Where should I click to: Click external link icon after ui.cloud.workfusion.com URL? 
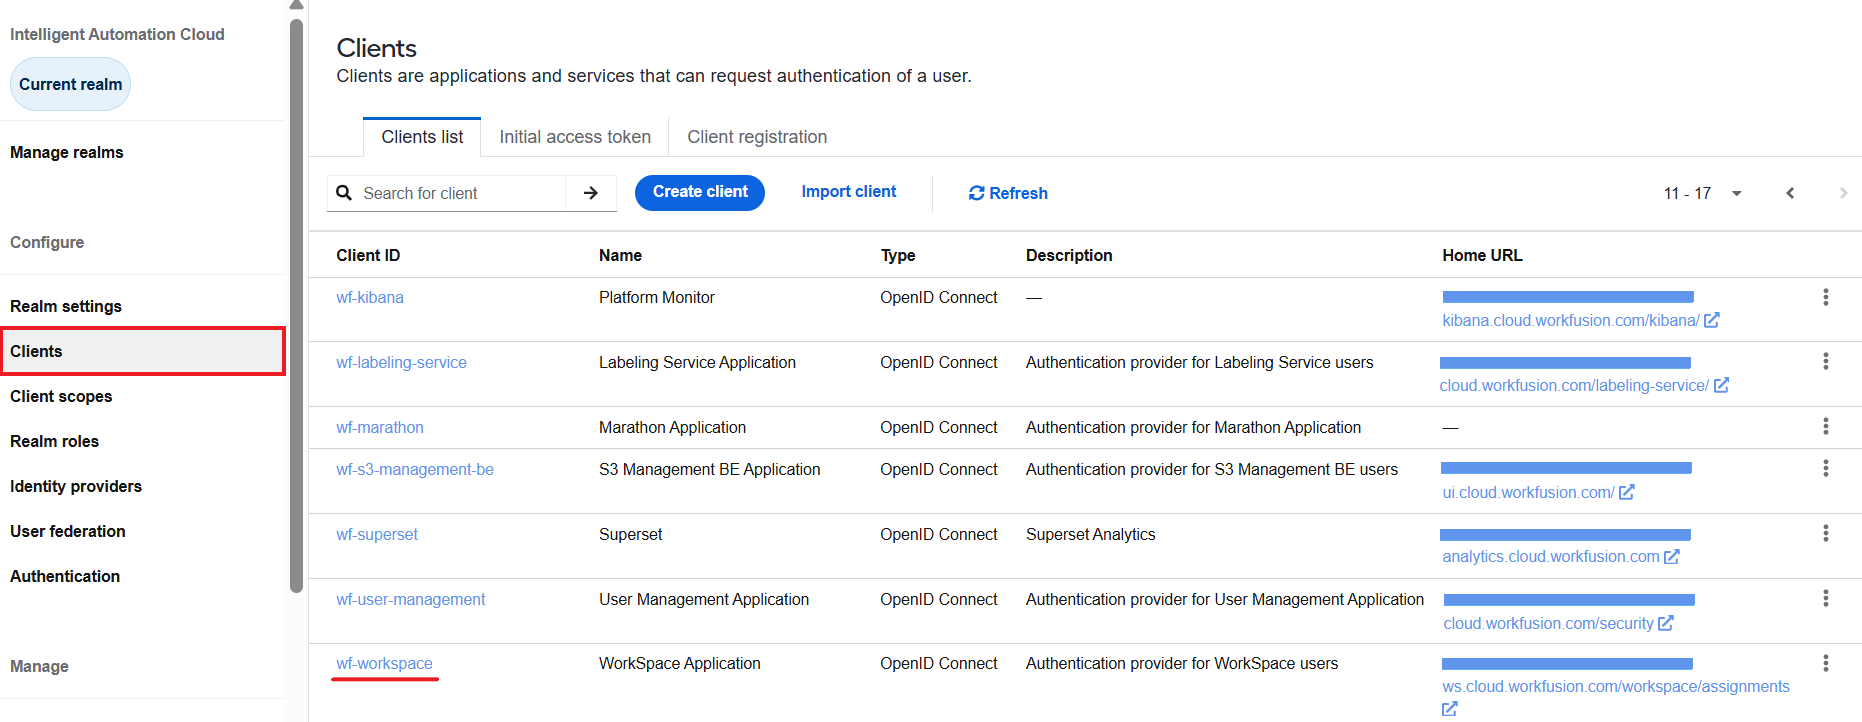click(1627, 492)
